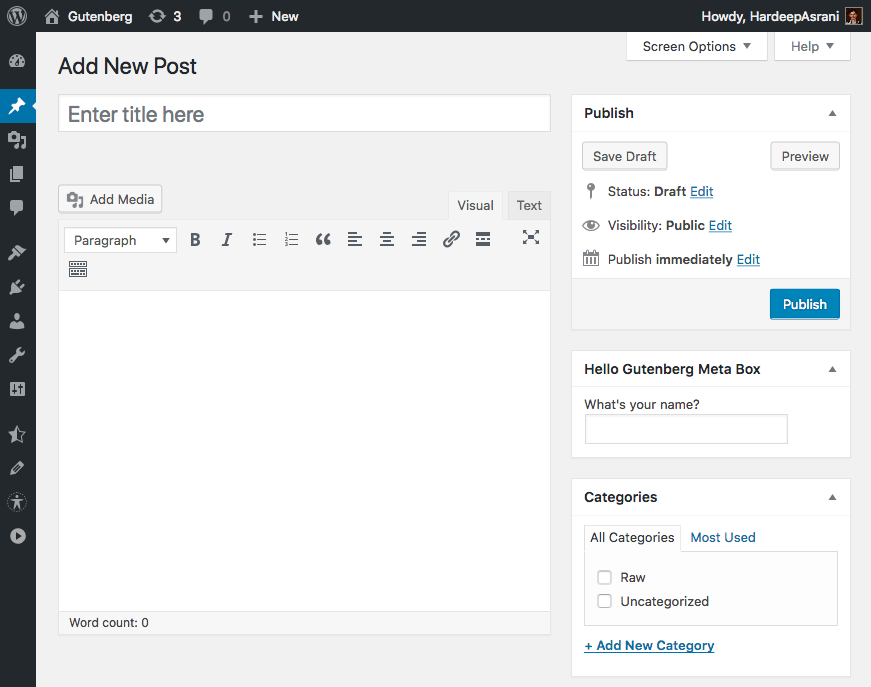Enter distraction-free writing mode
Screen dimensions: 871x687
(x=531, y=239)
